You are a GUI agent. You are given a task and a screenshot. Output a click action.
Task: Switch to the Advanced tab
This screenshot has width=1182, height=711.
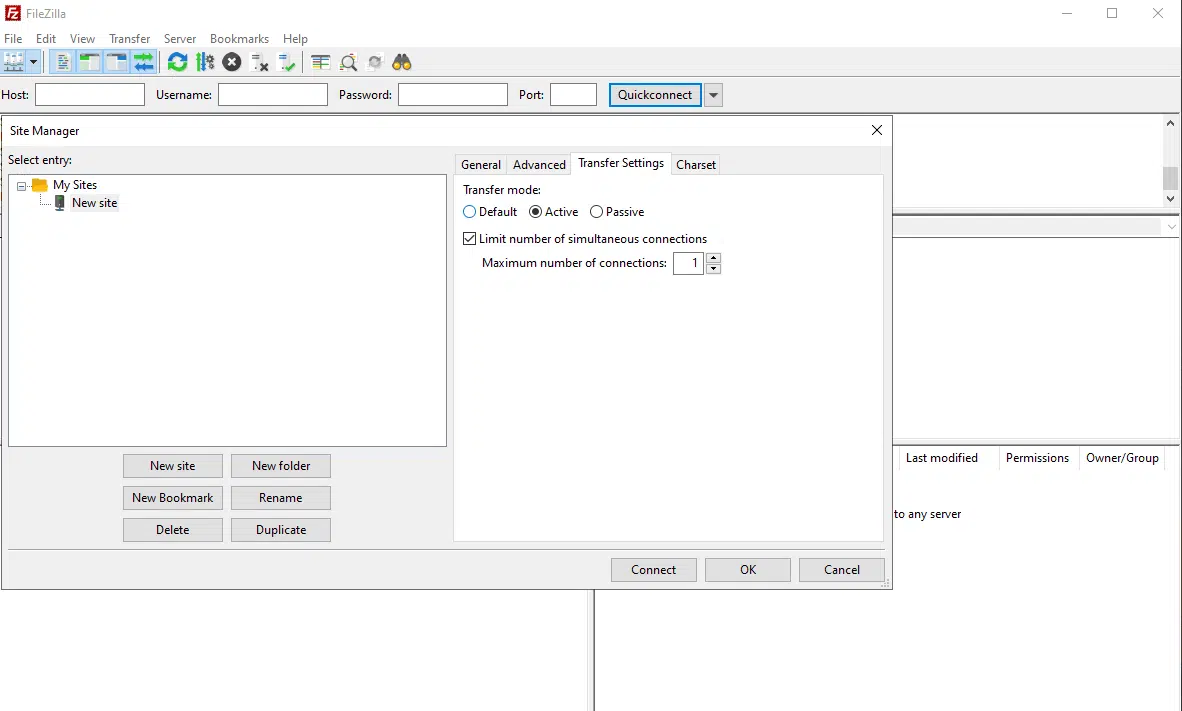pos(539,164)
